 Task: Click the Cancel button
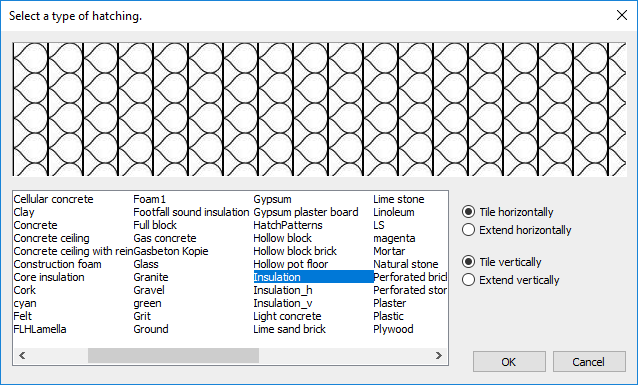(589, 362)
